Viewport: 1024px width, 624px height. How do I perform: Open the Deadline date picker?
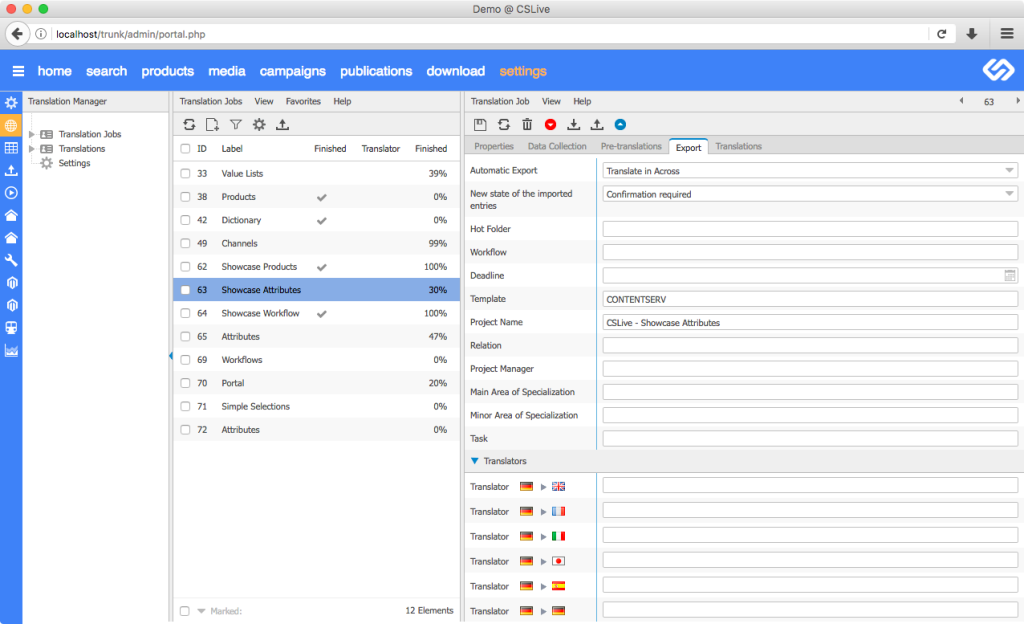click(1011, 276)
